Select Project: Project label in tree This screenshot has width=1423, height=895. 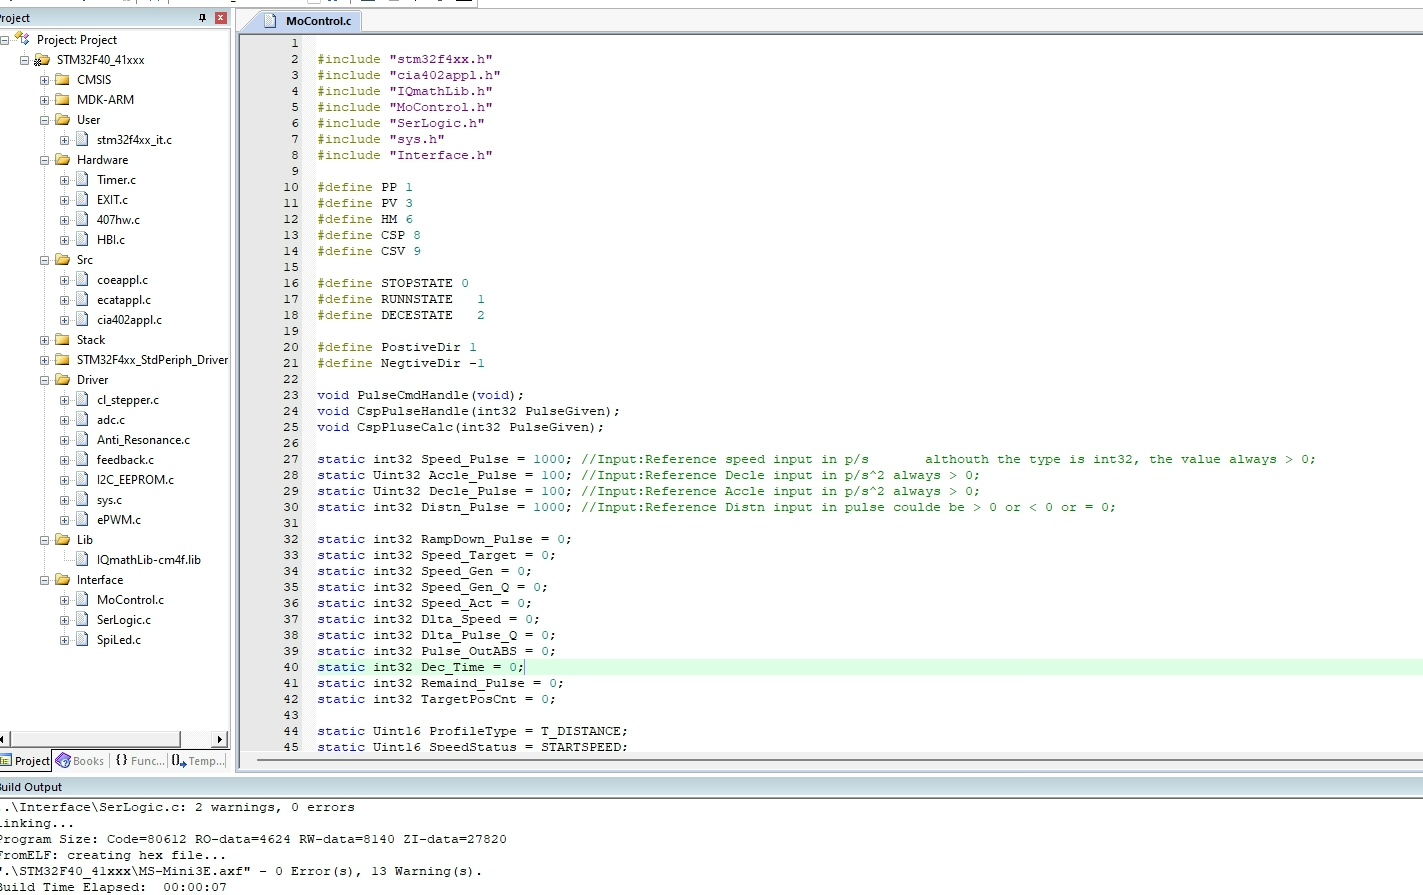[x=77, y=40]
